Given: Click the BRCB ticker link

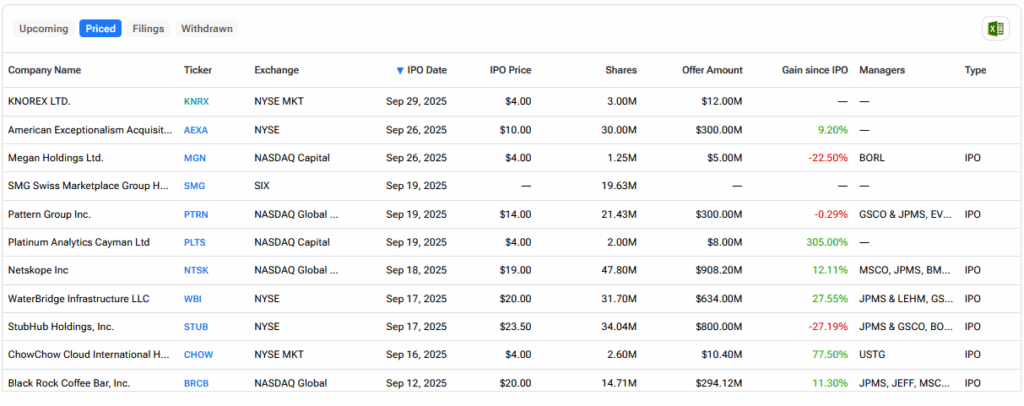Looking at the screenshot, I should pos(198,383).
